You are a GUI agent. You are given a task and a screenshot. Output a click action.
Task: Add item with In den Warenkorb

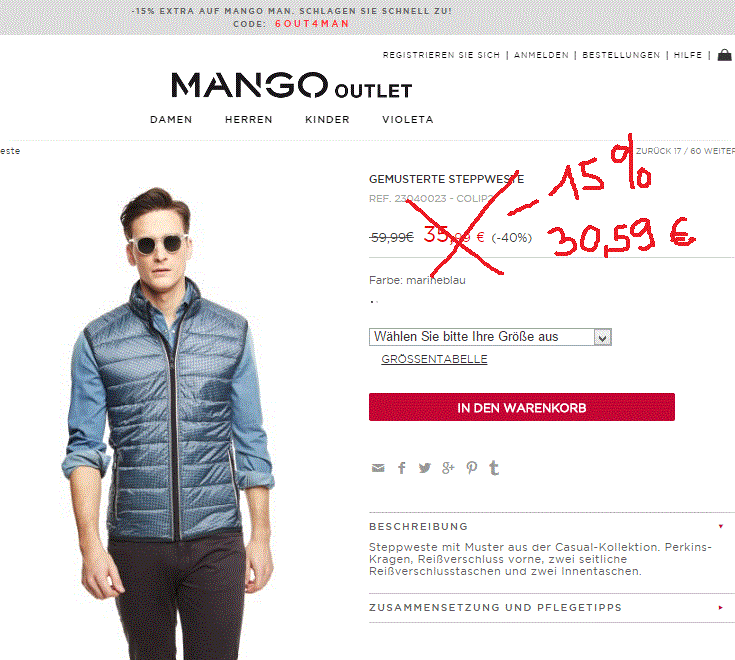522,407
